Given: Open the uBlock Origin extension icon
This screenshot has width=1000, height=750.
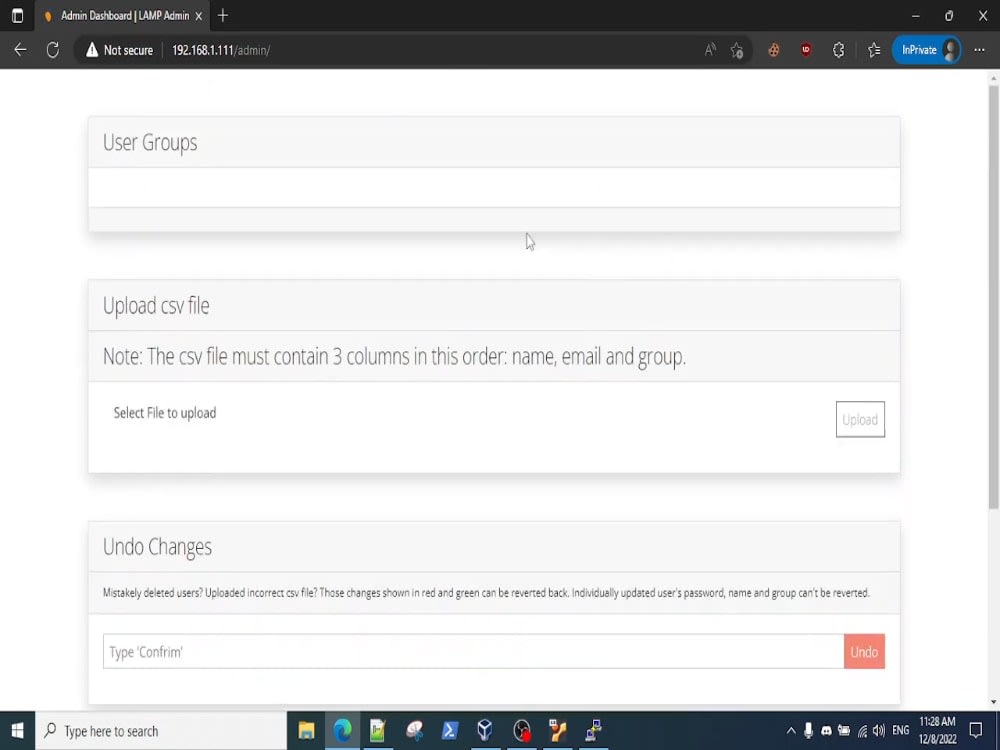Looking at the screenshot, I should tap(806, 49).
